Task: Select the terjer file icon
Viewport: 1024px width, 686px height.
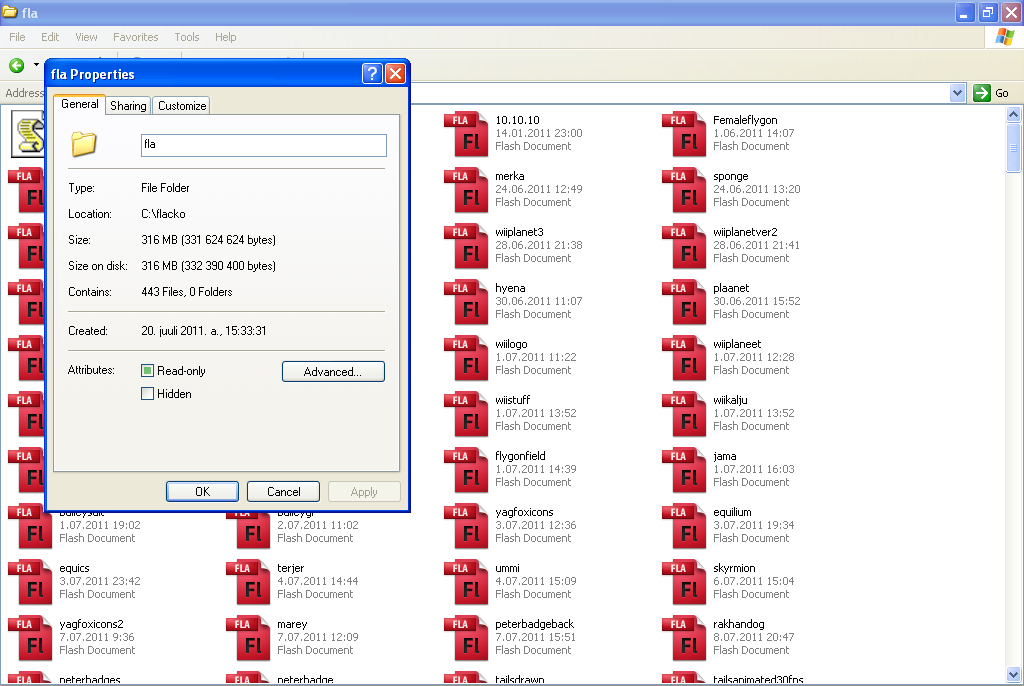Action: [248, 584]
